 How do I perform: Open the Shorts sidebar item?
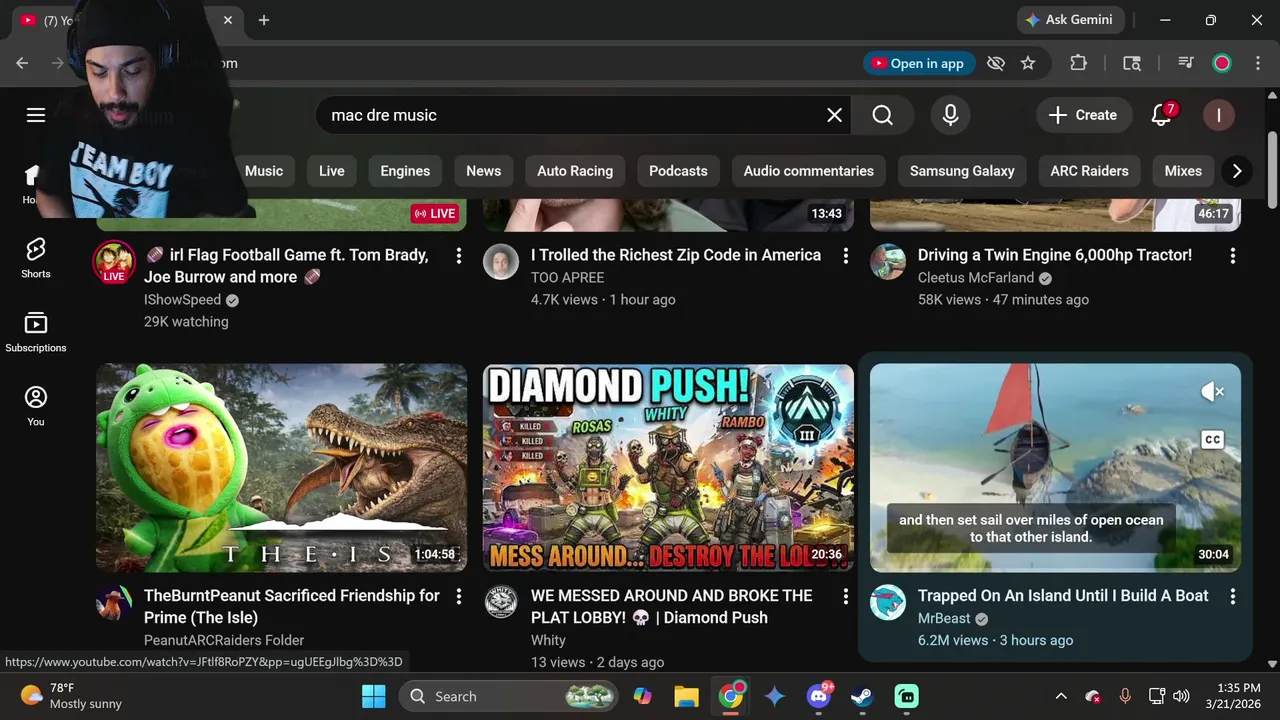point(36,257)
